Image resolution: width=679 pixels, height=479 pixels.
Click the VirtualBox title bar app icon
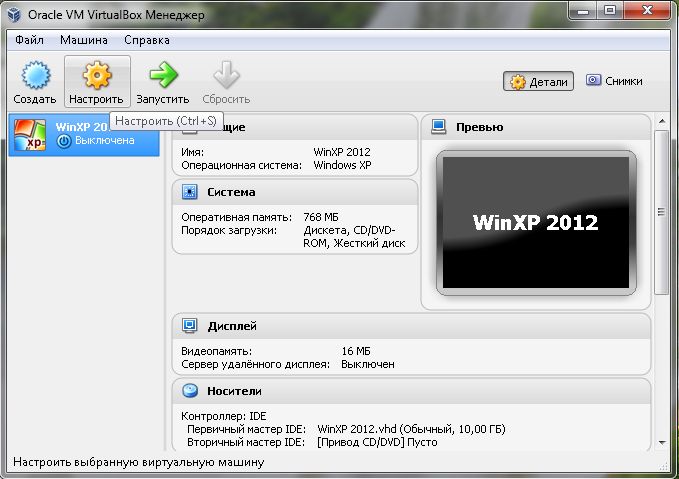tap(14, 13)
